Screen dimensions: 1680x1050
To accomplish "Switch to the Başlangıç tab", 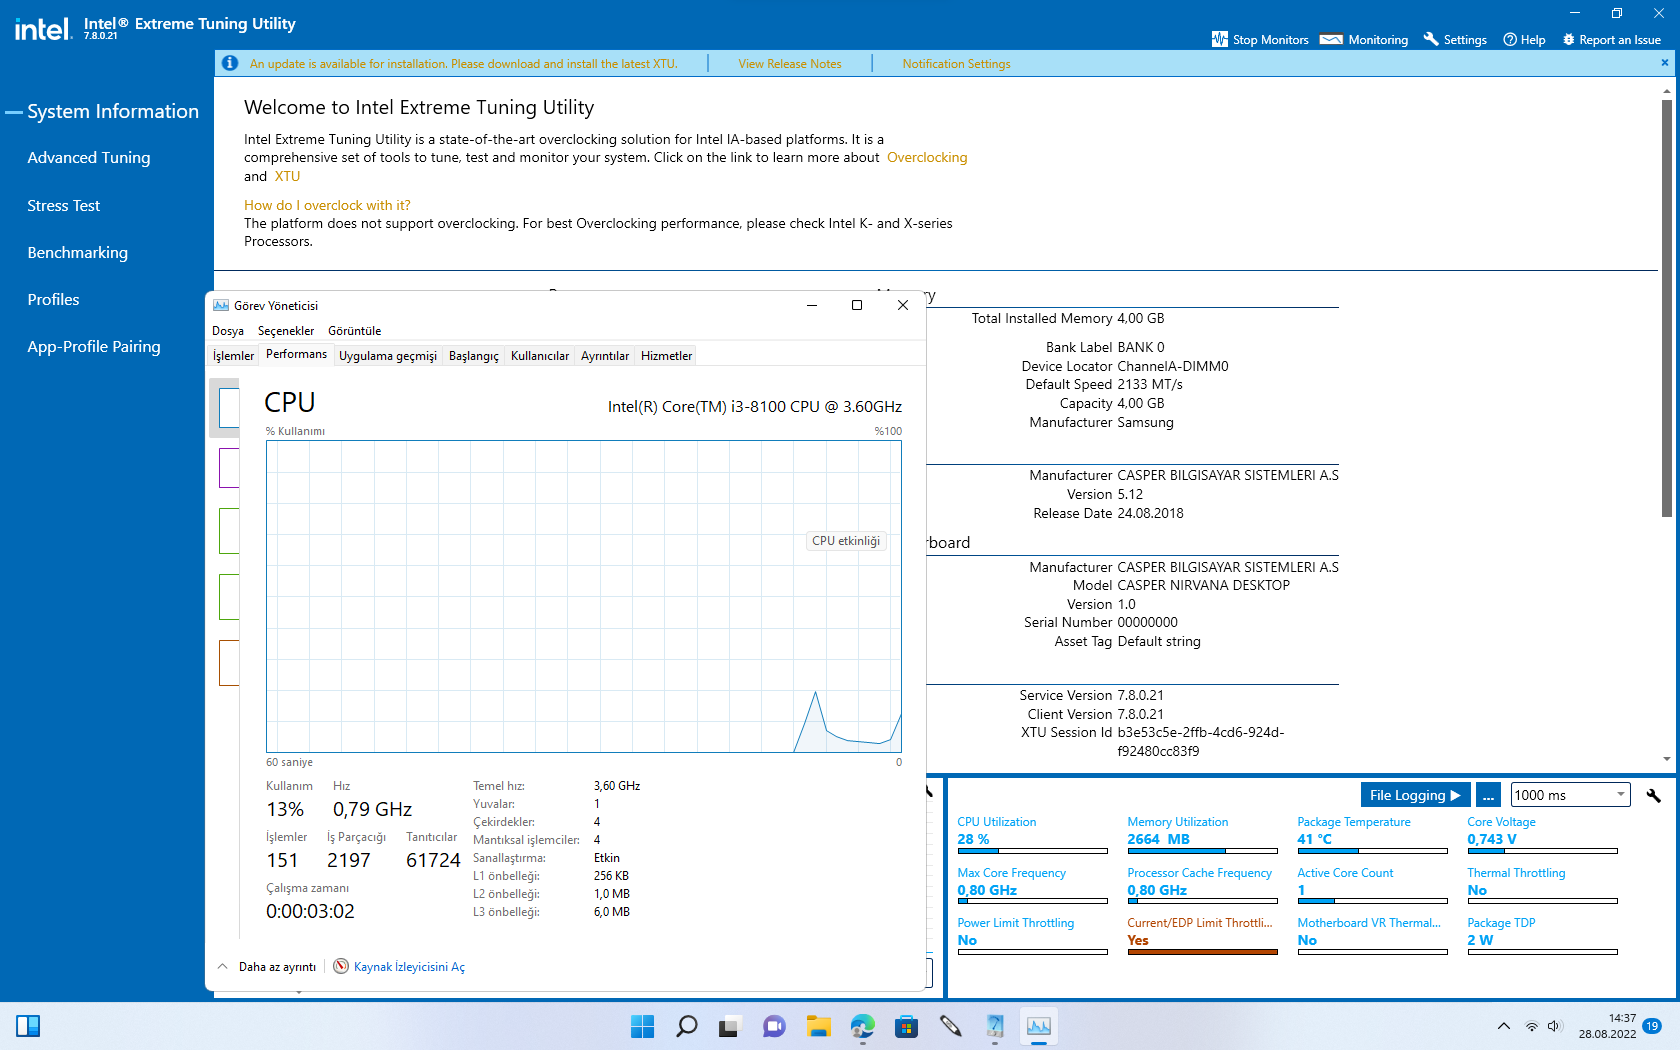I will pos(474,356).
